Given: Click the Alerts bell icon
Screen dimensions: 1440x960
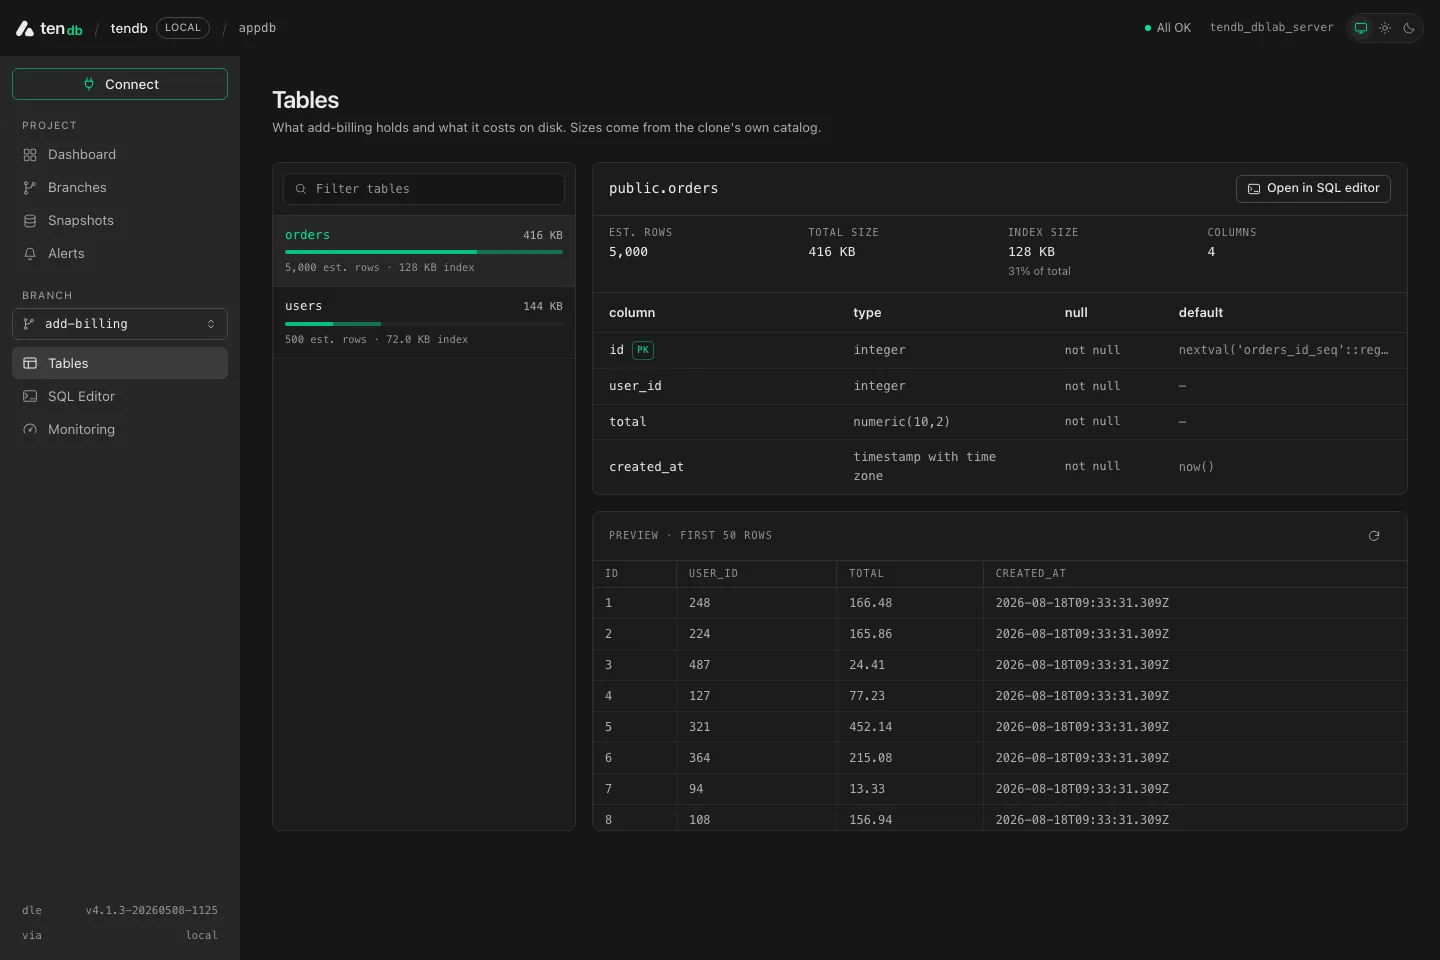Looking at the screenshot, I should 30,254.
